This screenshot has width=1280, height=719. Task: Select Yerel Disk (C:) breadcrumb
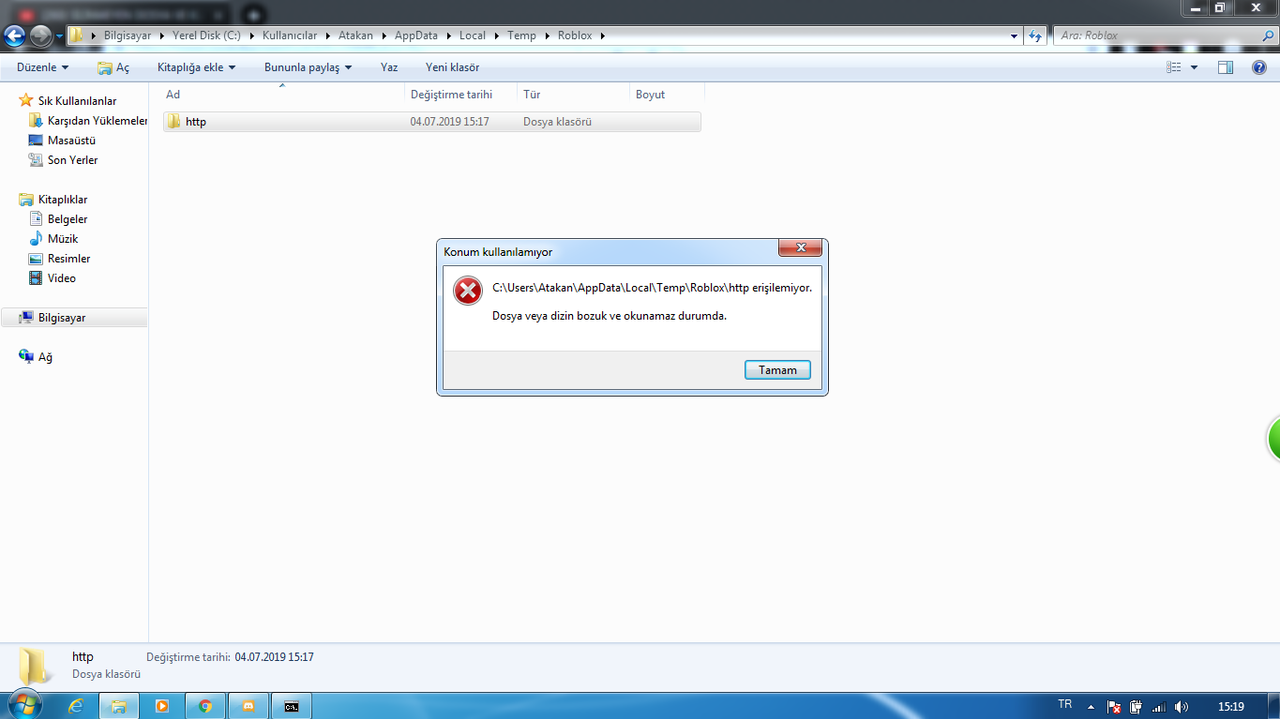205,36
